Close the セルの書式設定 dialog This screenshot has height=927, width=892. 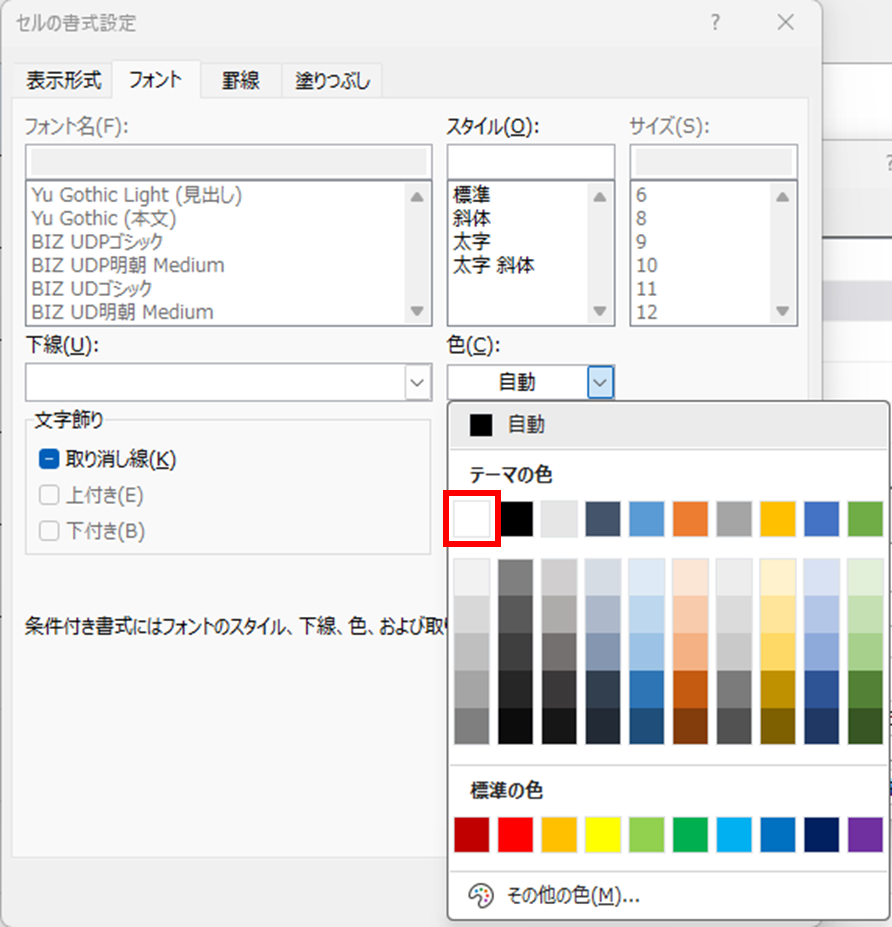[x=786, y=22]
